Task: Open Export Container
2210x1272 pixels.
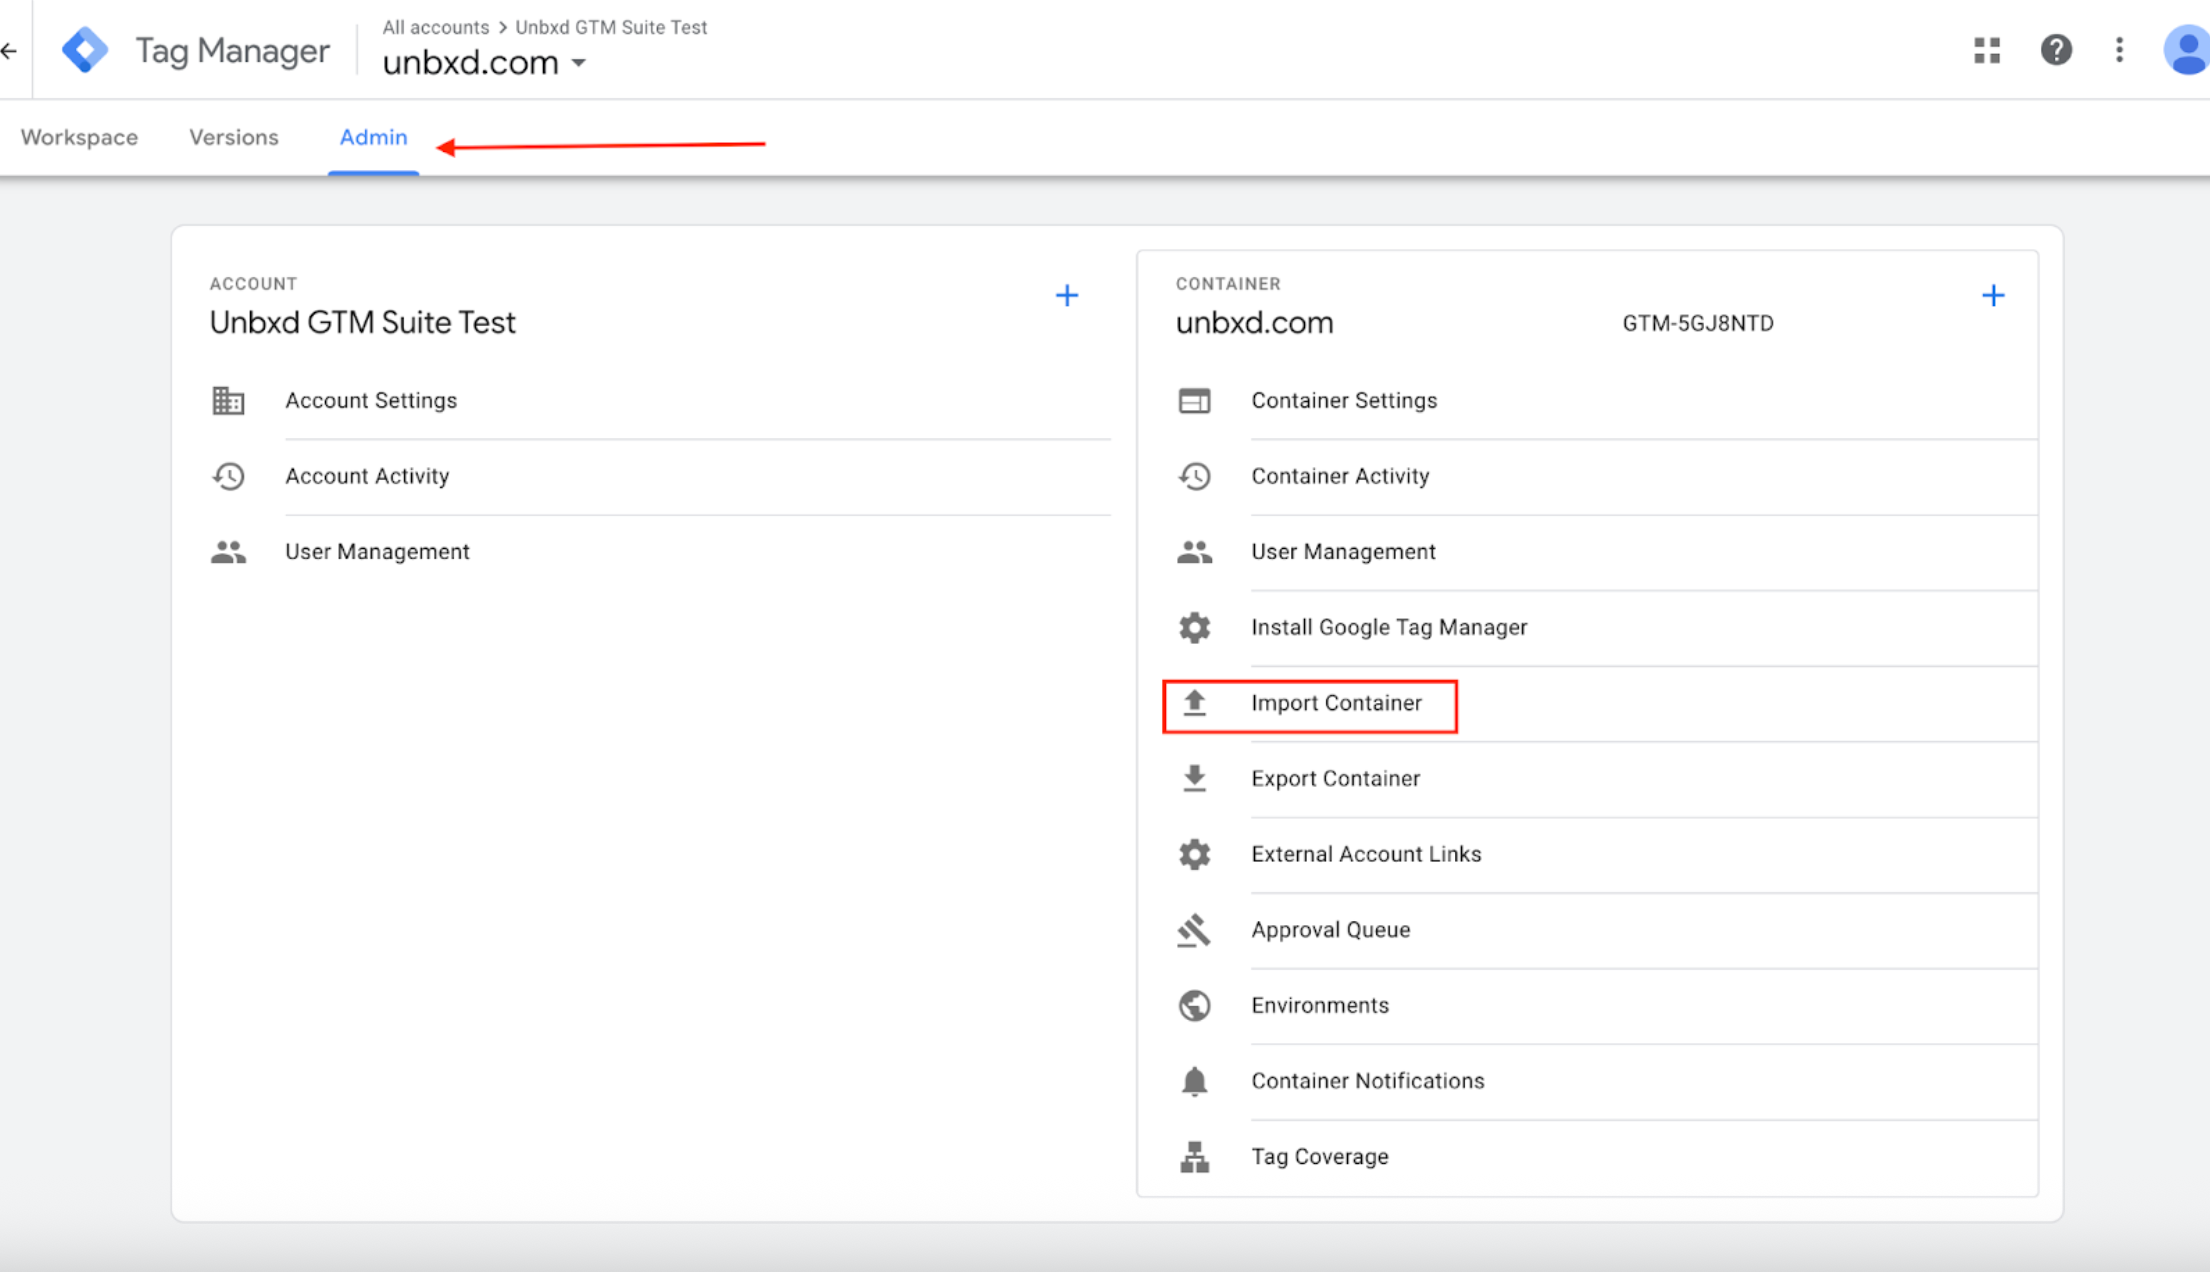Action: [x=1335, y=779]
